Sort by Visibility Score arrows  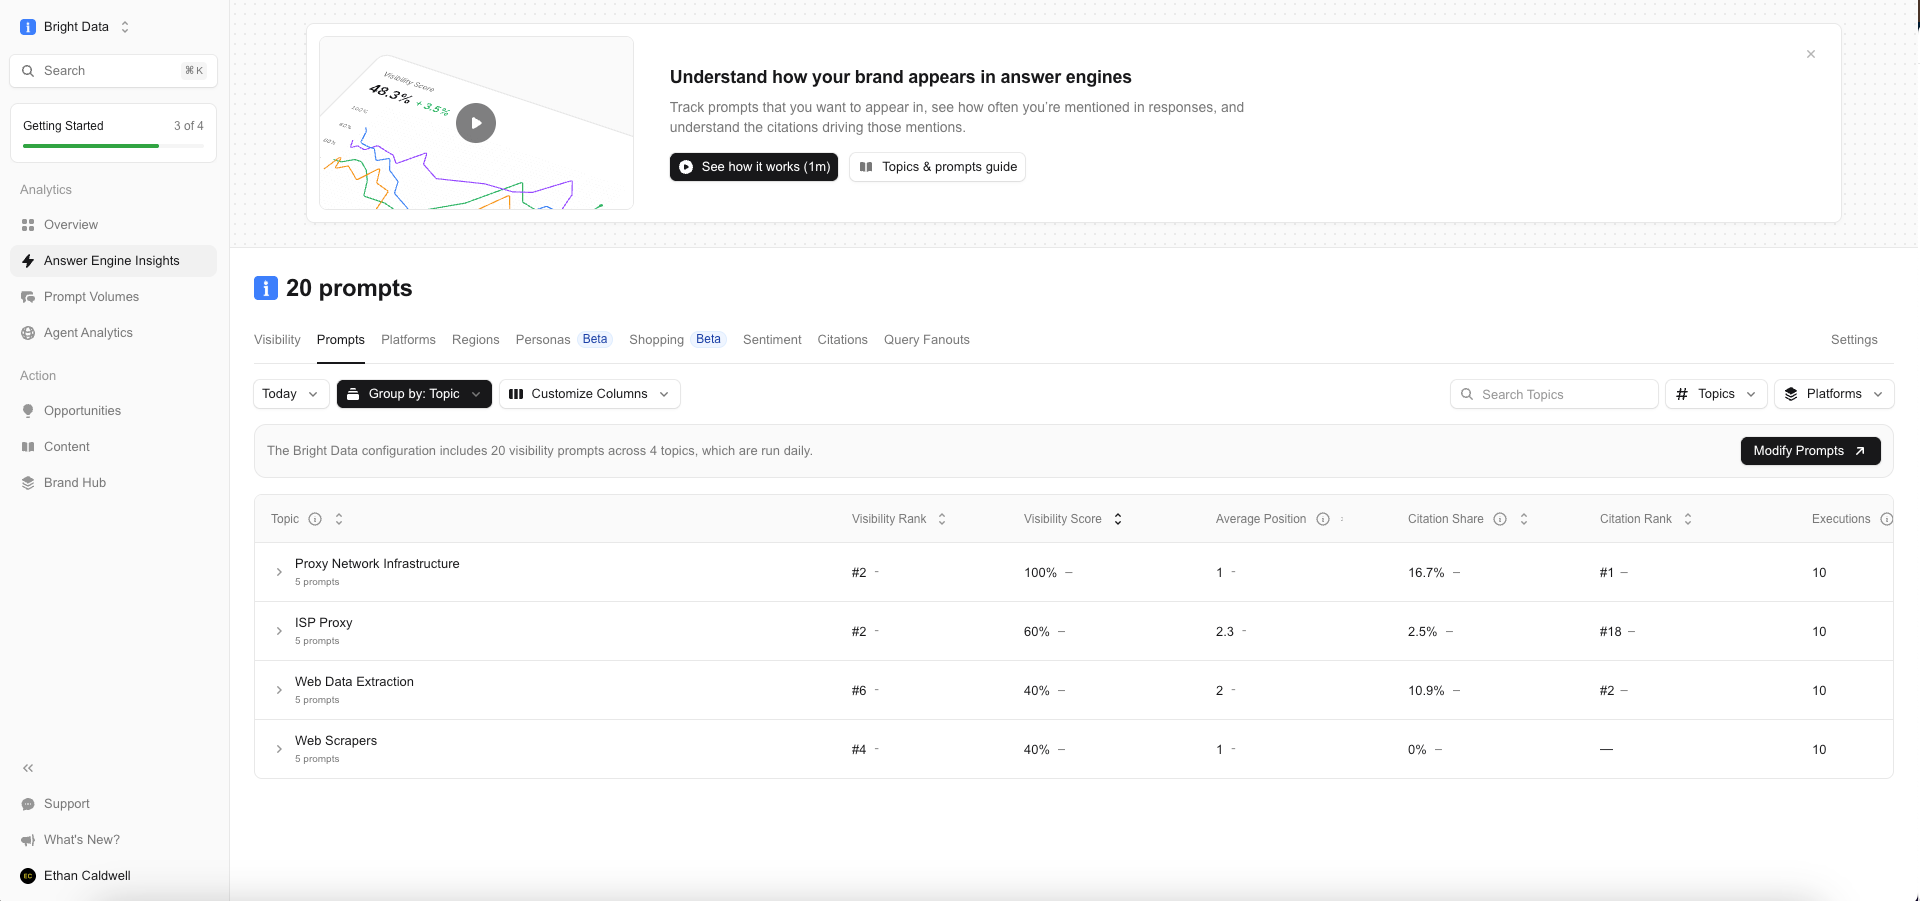coord(1118,519)
